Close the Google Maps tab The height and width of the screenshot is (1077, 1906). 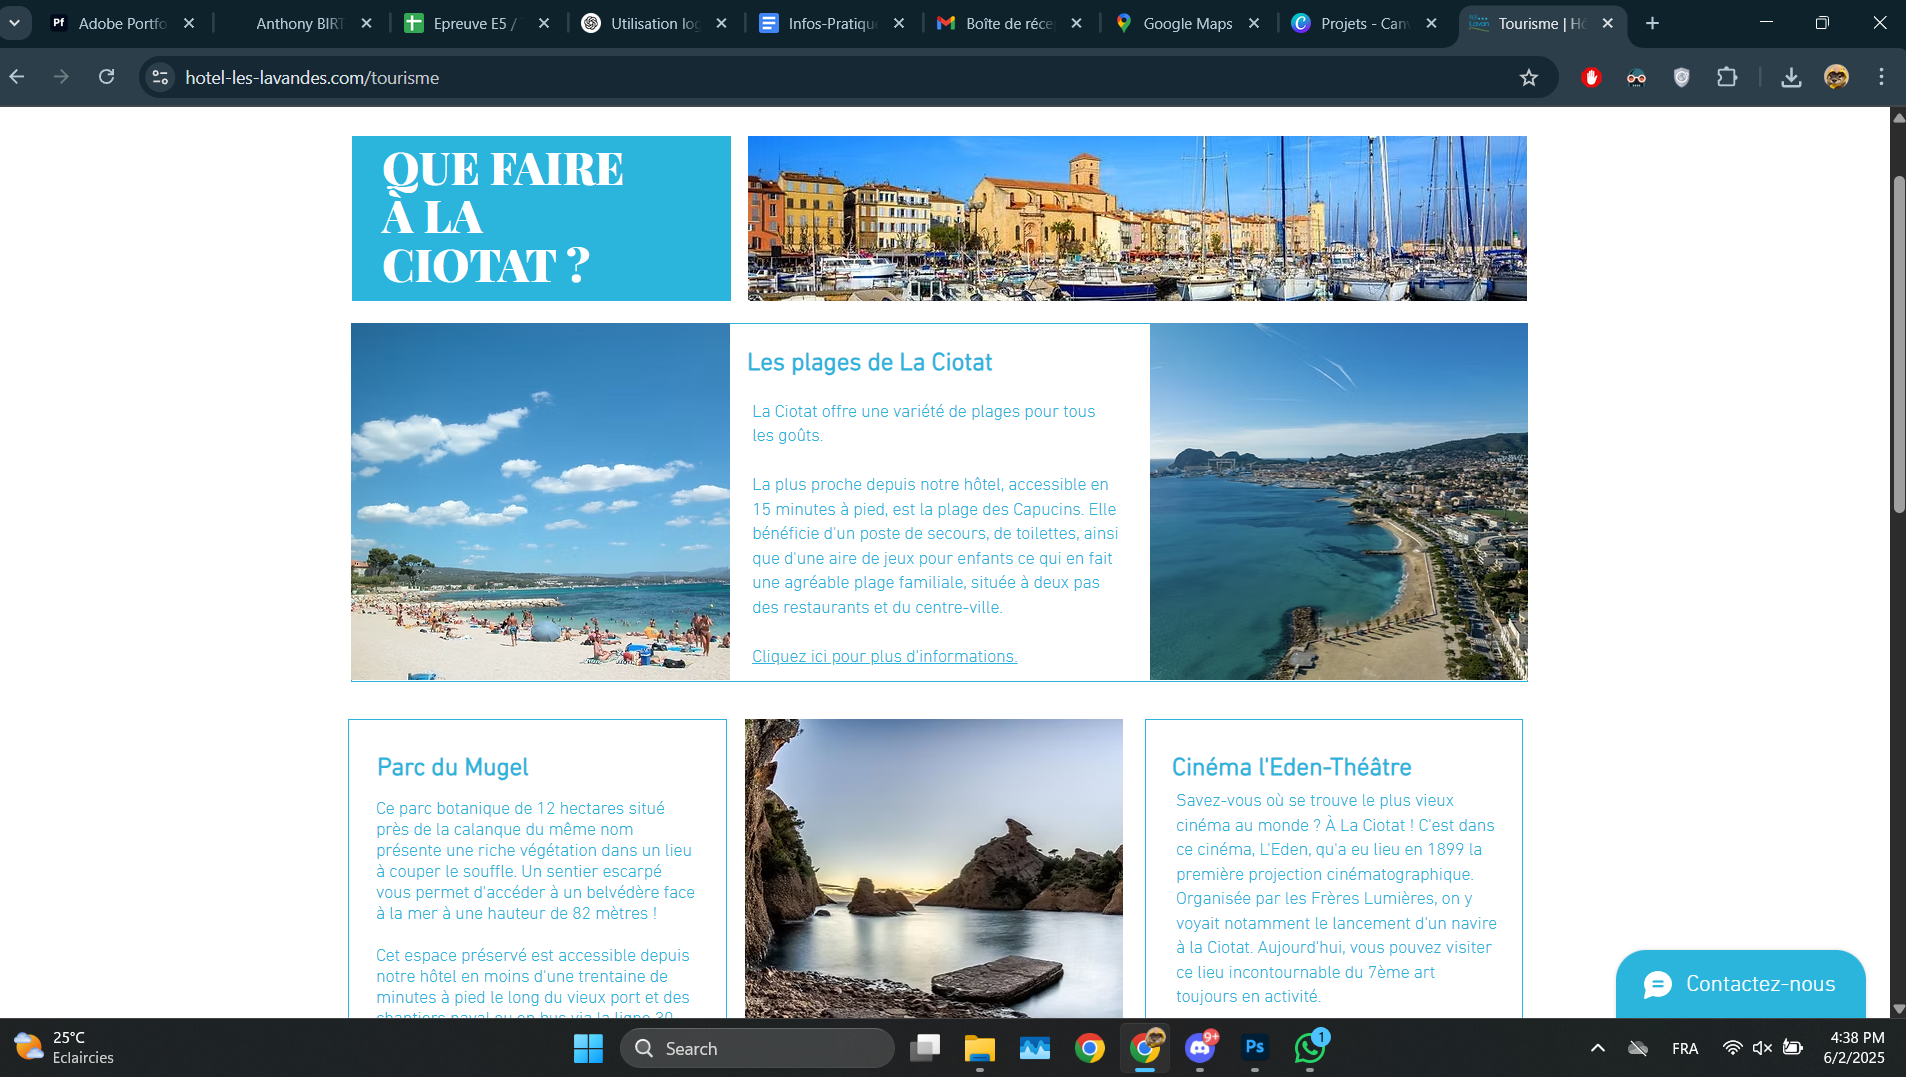pos(1254,23)
